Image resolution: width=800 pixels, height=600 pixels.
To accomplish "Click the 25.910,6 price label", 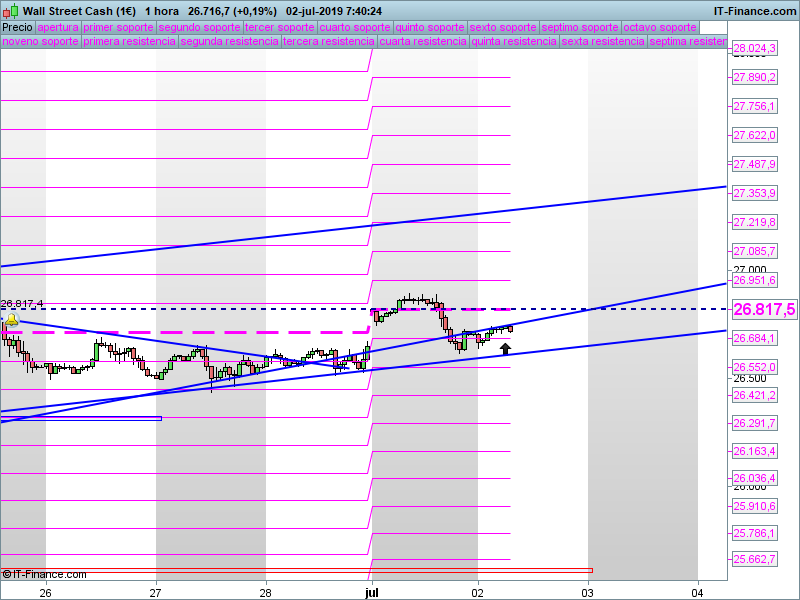I will click(x=755, y=506).
